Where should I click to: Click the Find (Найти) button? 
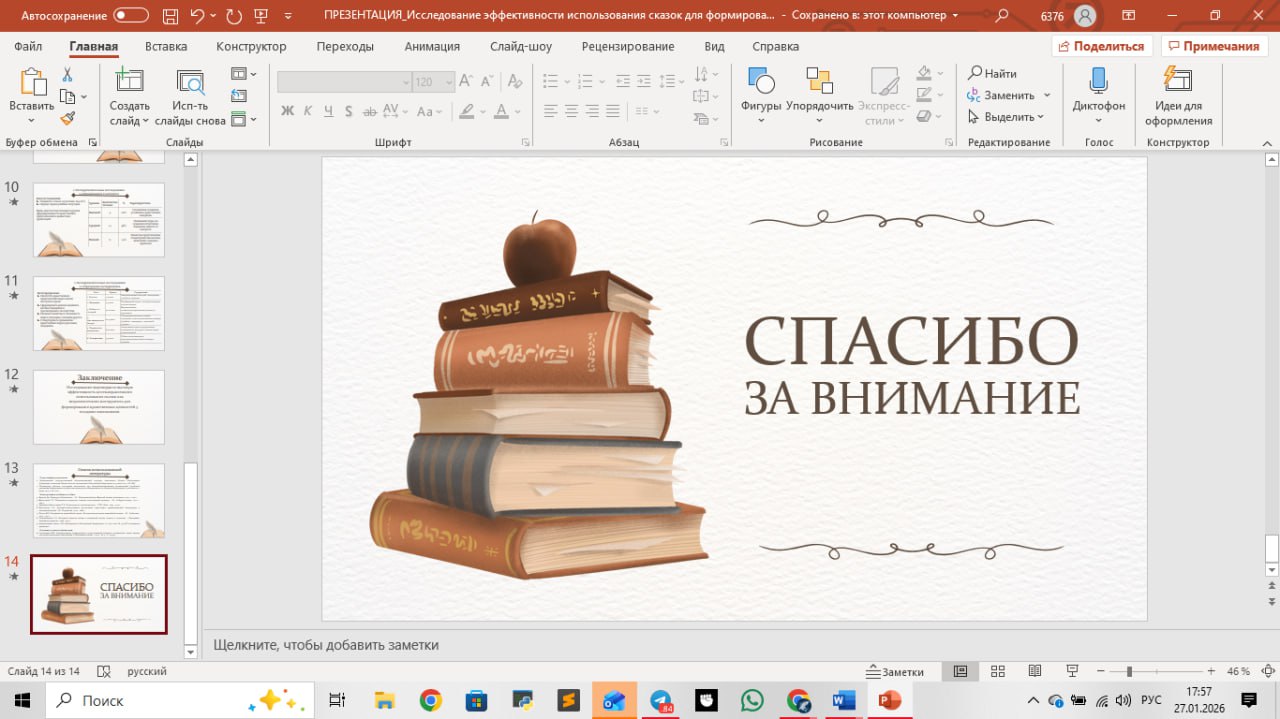[992, 73]
